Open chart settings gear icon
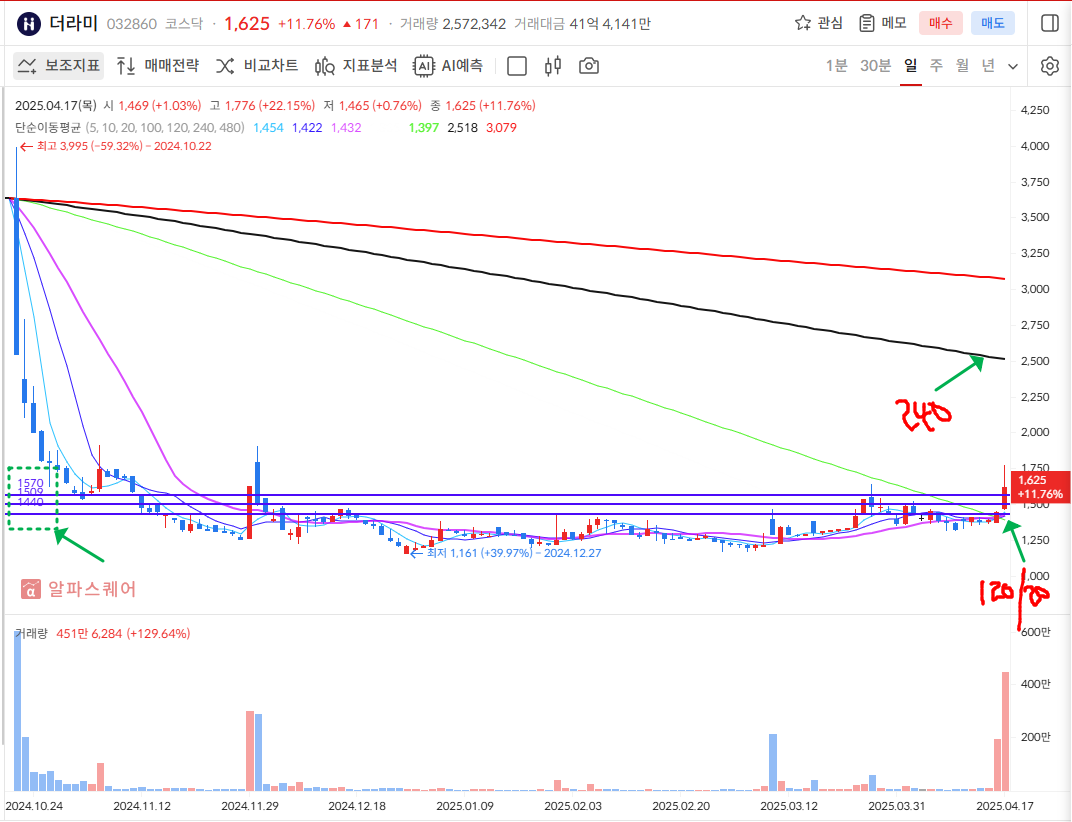This screenshot has height=822, width=1072. click(x=1049, y=66)
